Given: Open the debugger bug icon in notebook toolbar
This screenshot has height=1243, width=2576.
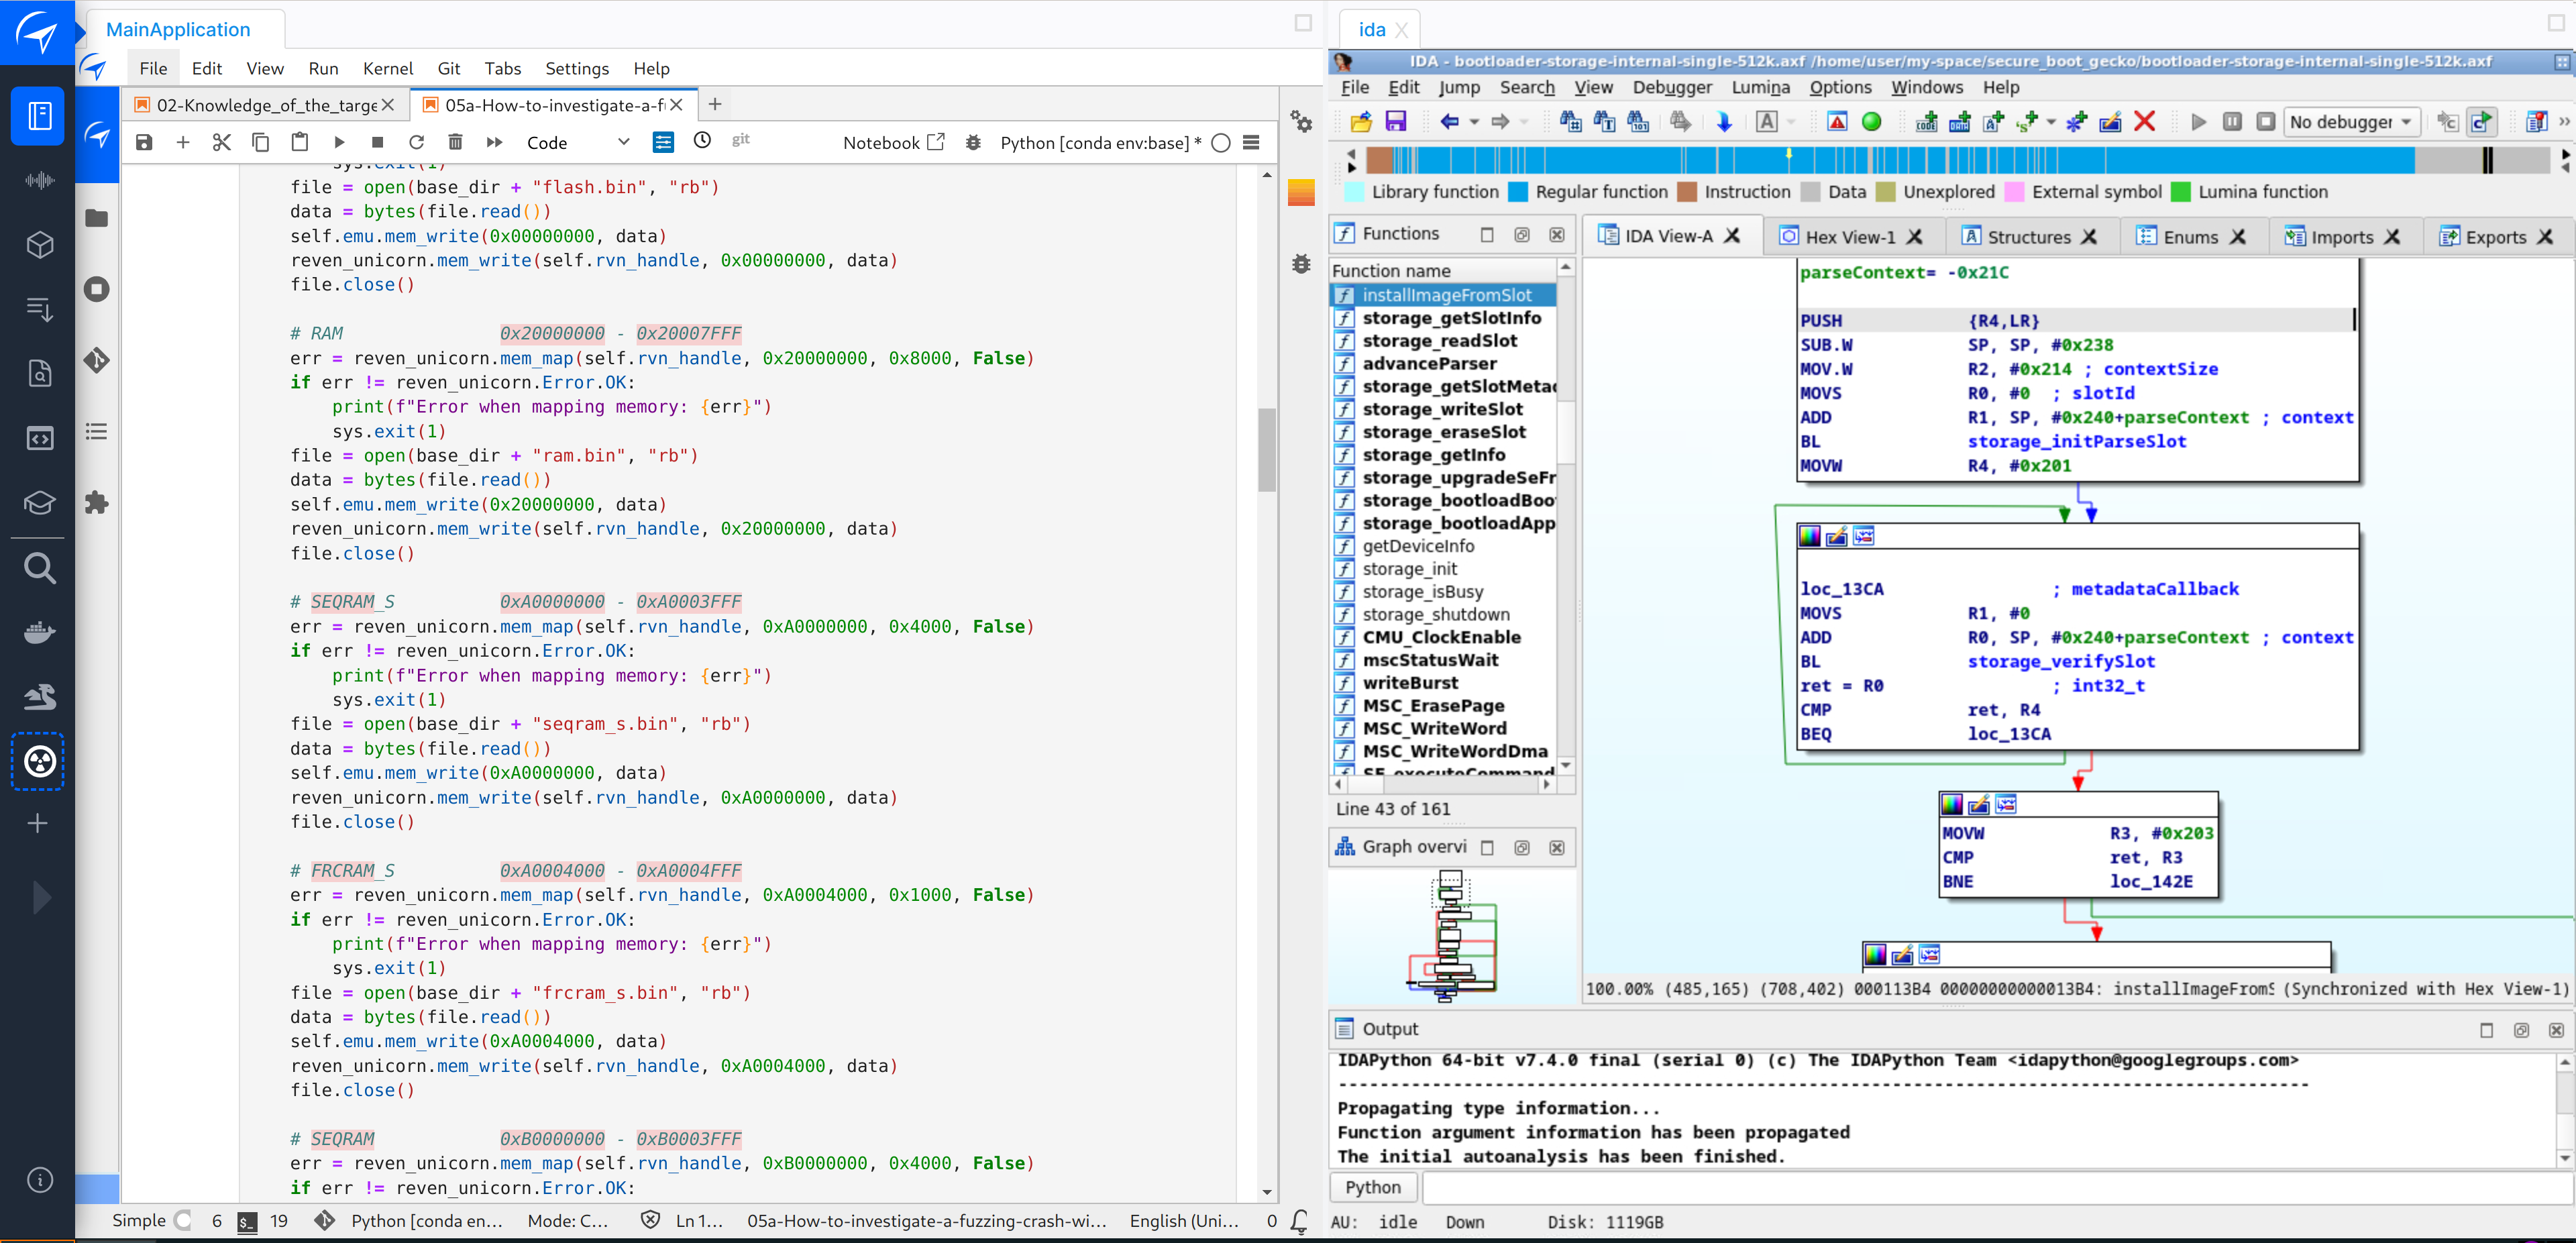Looking at the screenshot, I should (x=973, y=143).
